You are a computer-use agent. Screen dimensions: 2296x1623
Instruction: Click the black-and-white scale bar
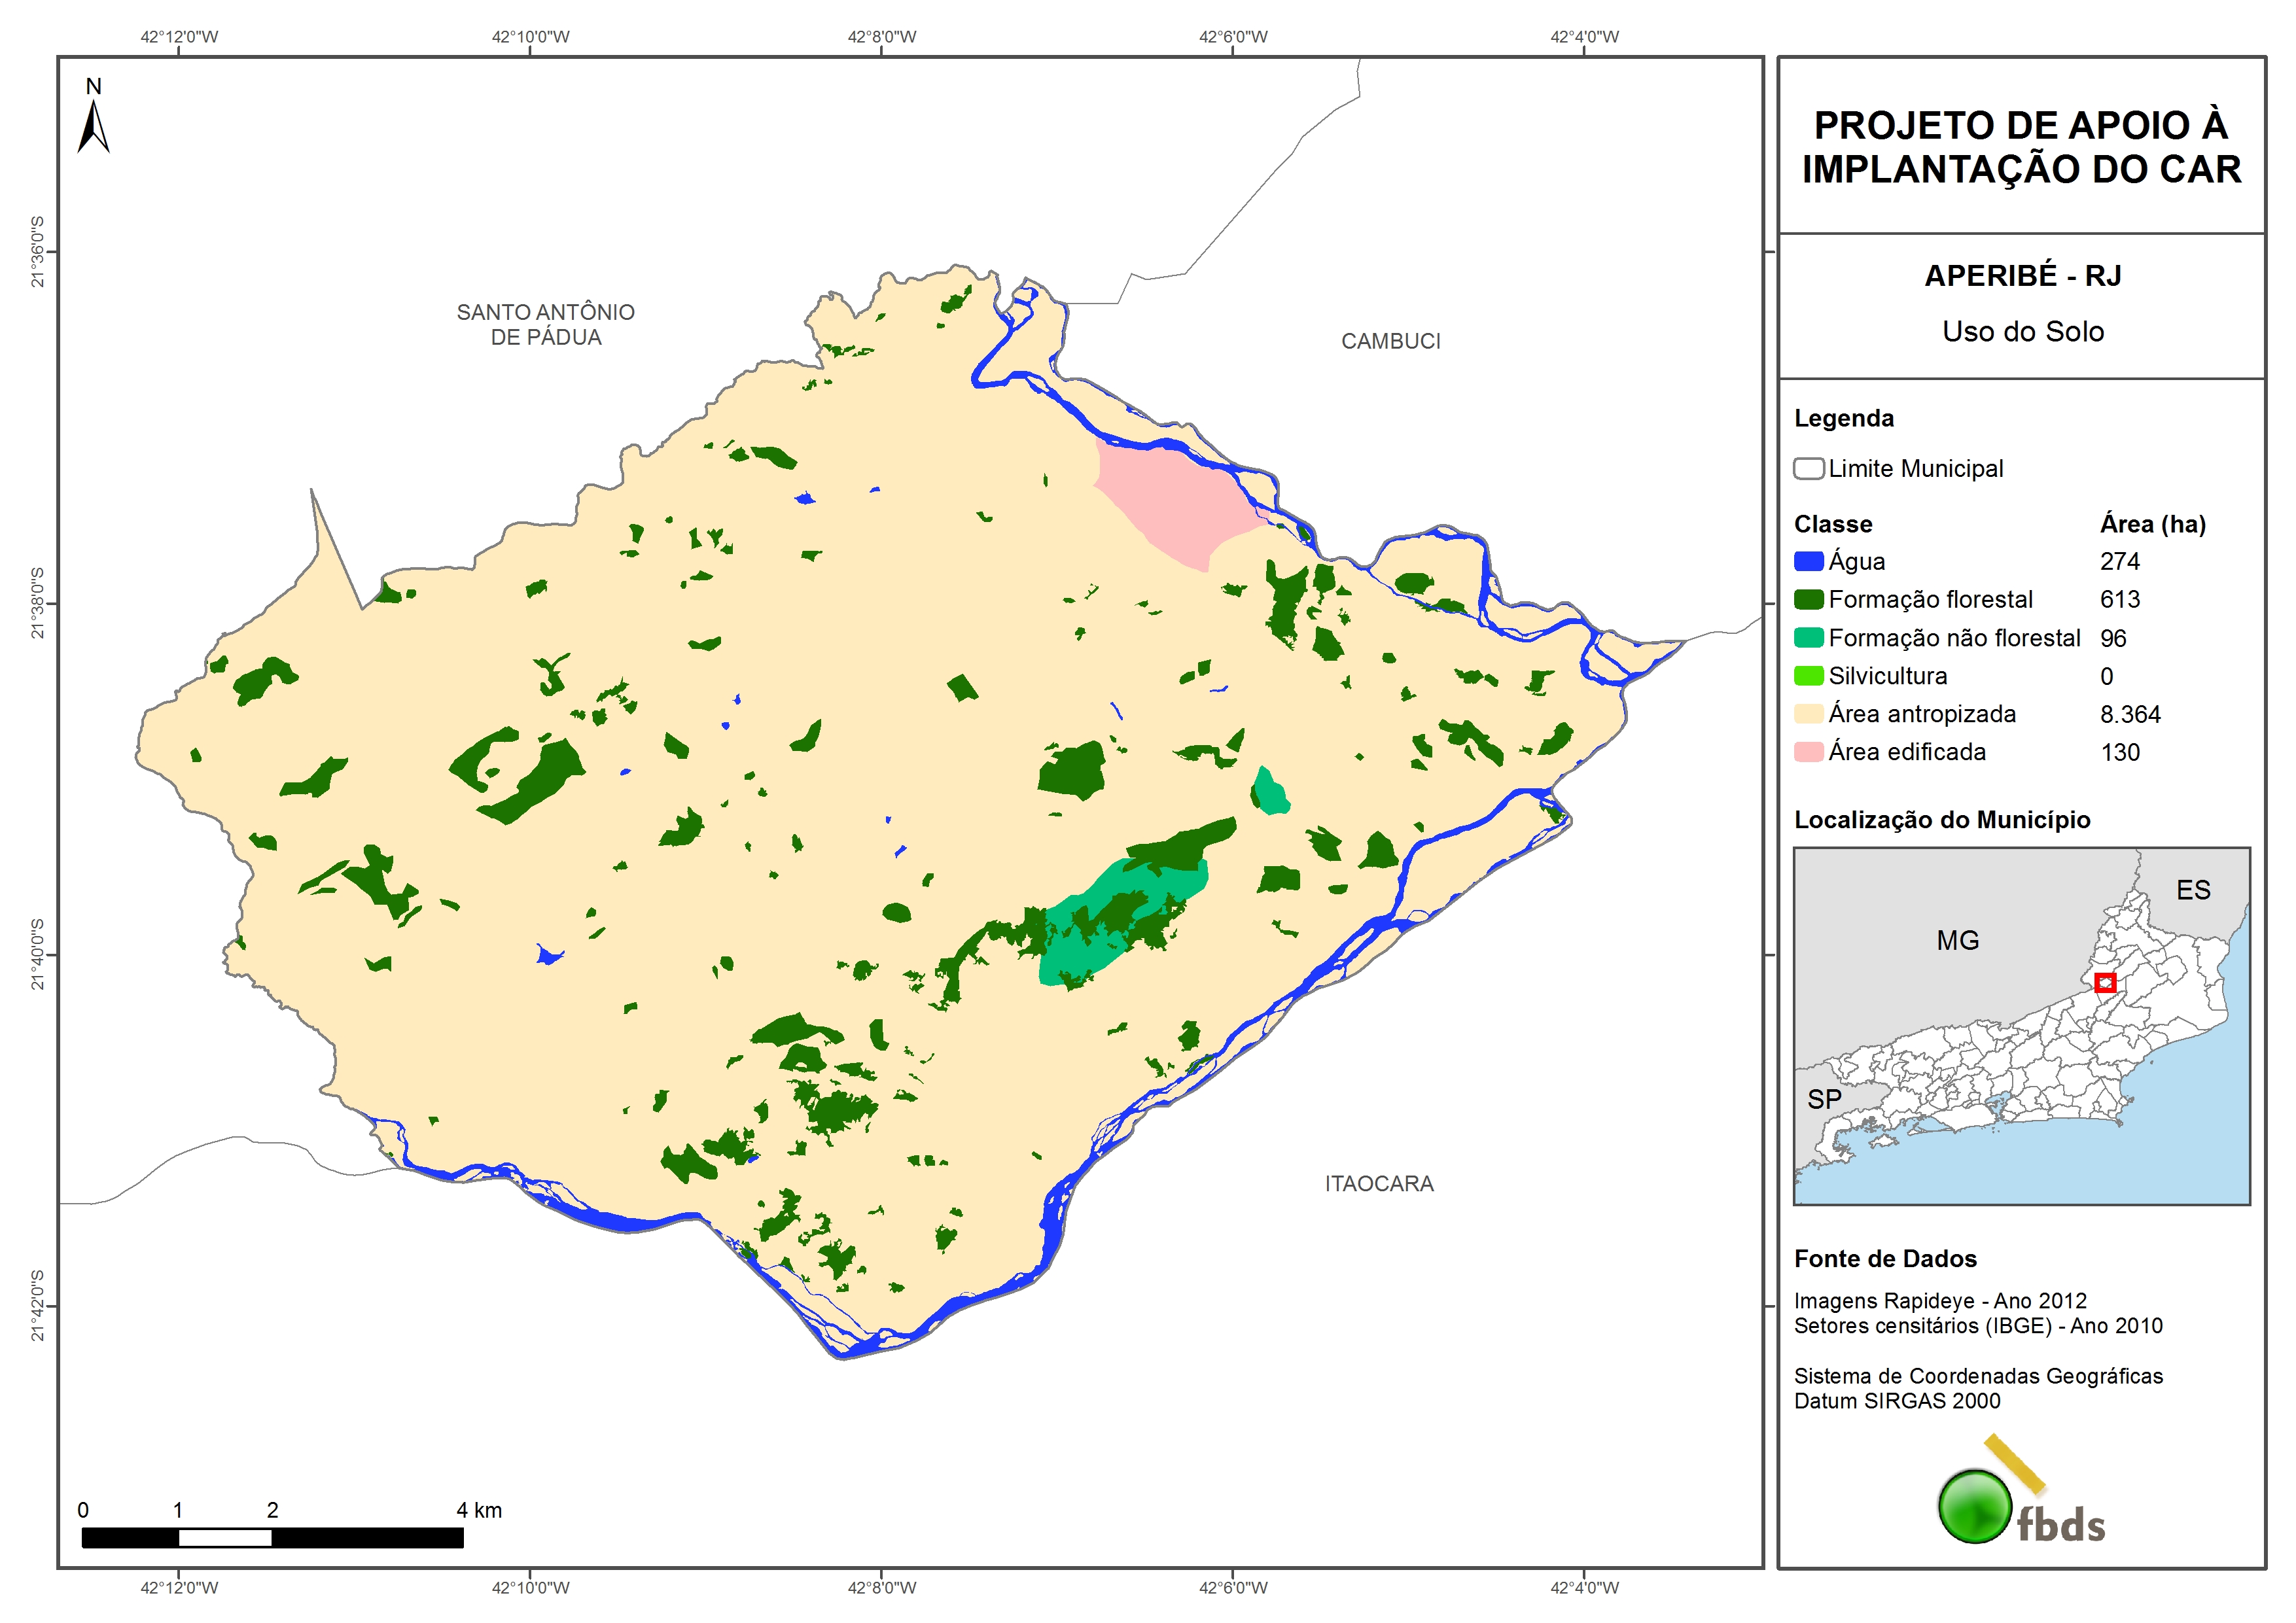(x=272, y=1537)
